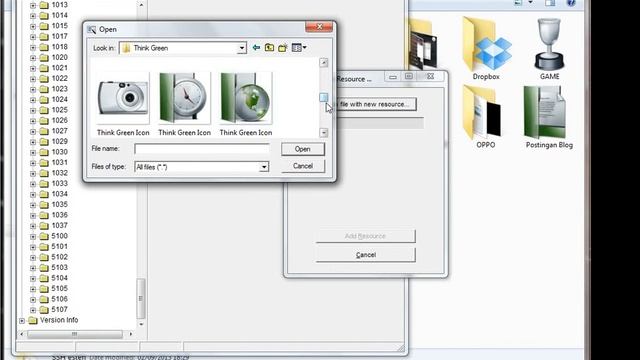Click the Add Resource button
The height and width of the screenshot is (360, 640).
pos(365,236)
